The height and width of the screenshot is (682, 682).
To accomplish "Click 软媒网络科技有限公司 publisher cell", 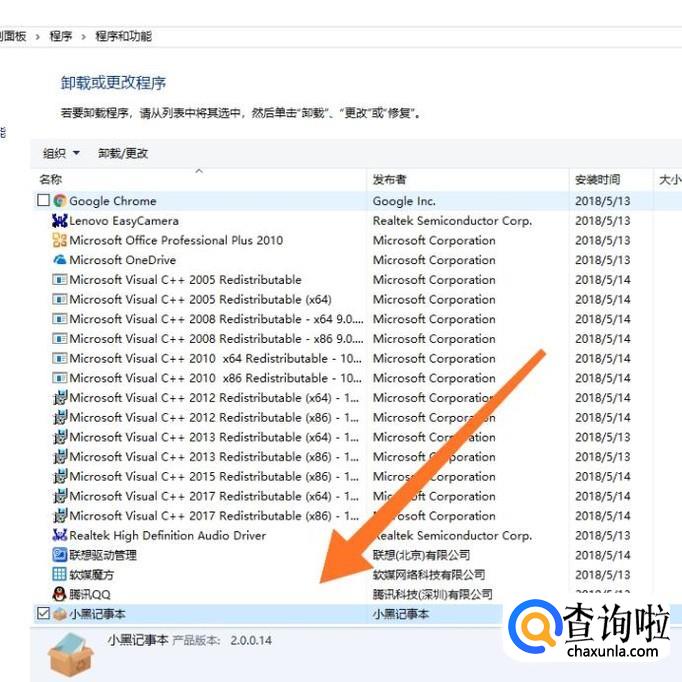I will pyautogui.click(x=429, y=575).
